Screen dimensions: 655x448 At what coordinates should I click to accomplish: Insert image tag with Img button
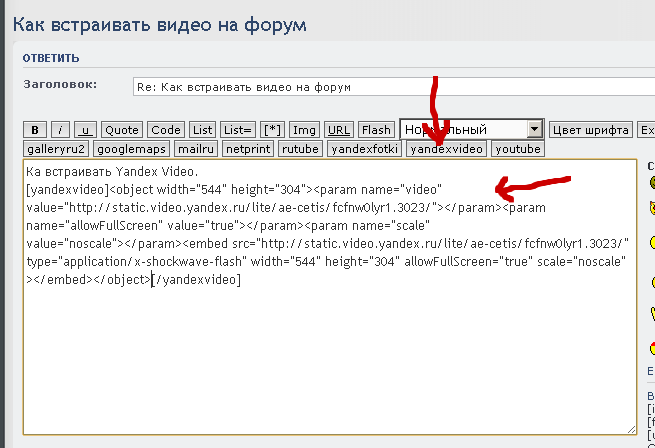coord(305,130)
